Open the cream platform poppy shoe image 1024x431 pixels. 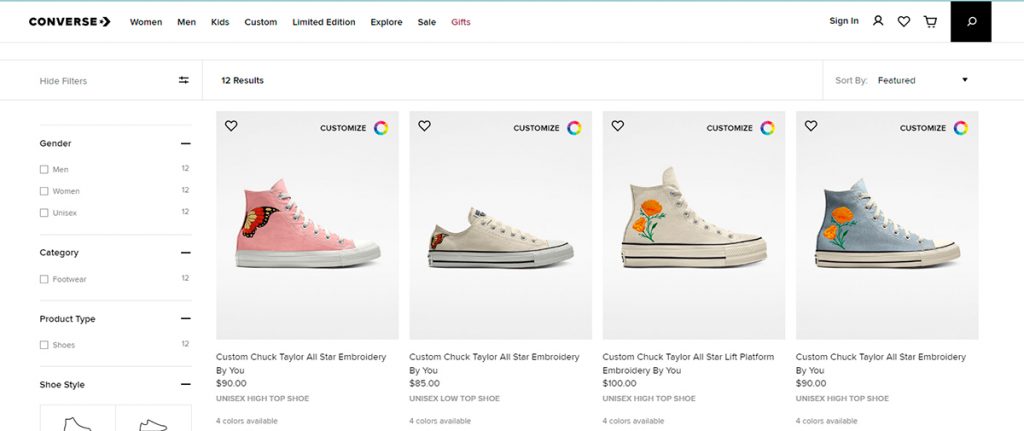pyautogui.click(x=694, y=225)
